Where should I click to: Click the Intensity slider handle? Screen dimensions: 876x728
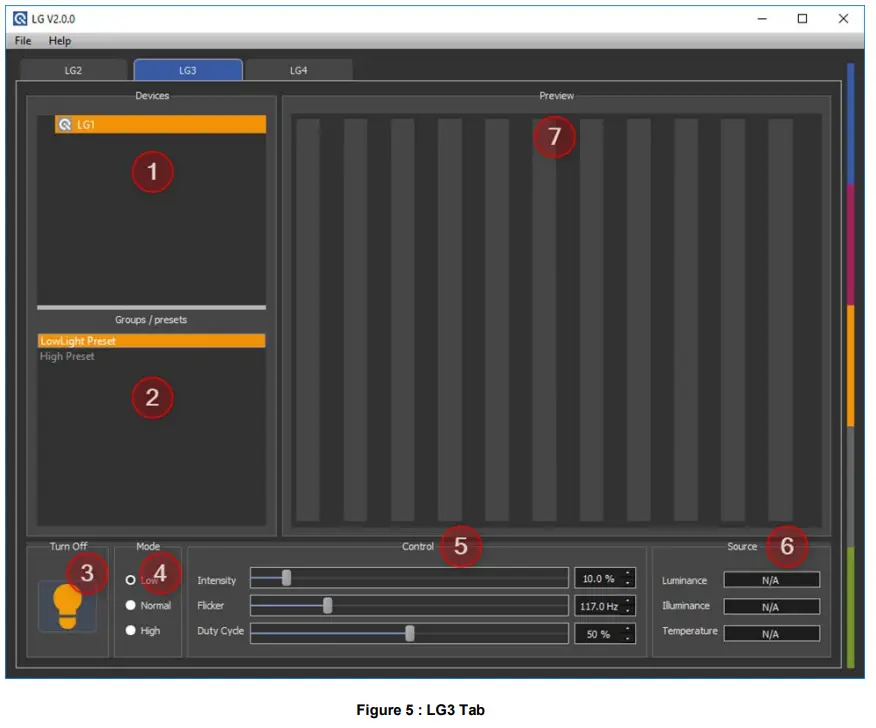(285, 578)
